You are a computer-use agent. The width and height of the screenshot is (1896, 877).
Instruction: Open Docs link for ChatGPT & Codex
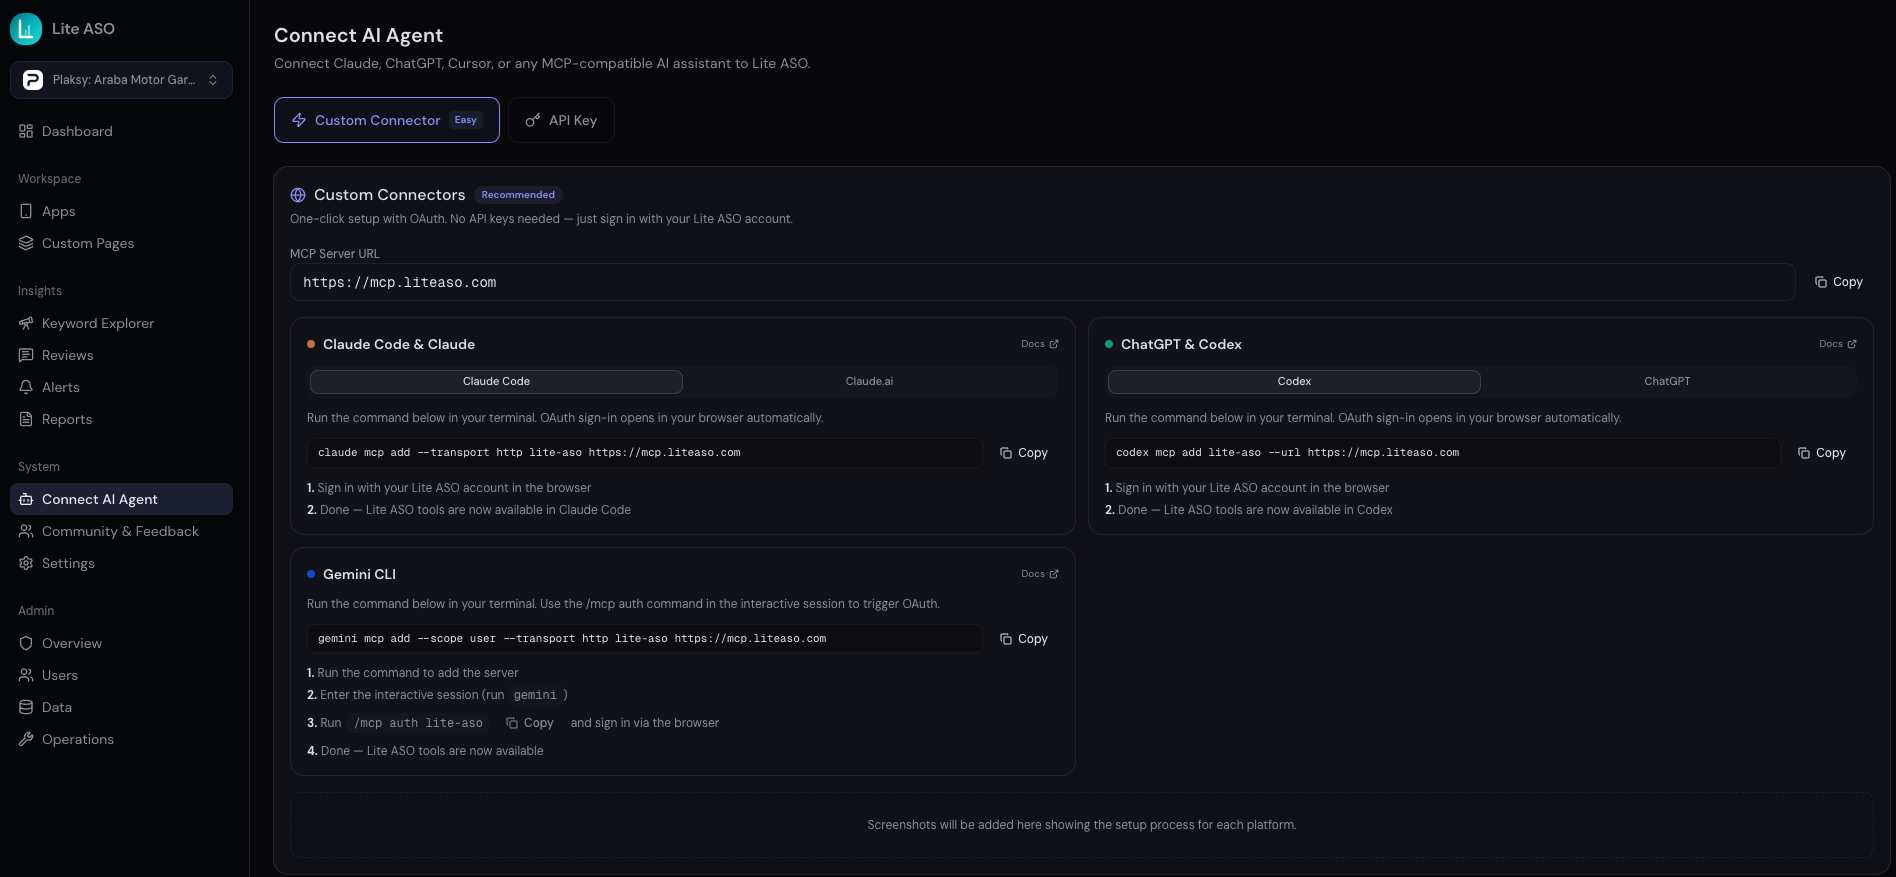(1837, 344)
